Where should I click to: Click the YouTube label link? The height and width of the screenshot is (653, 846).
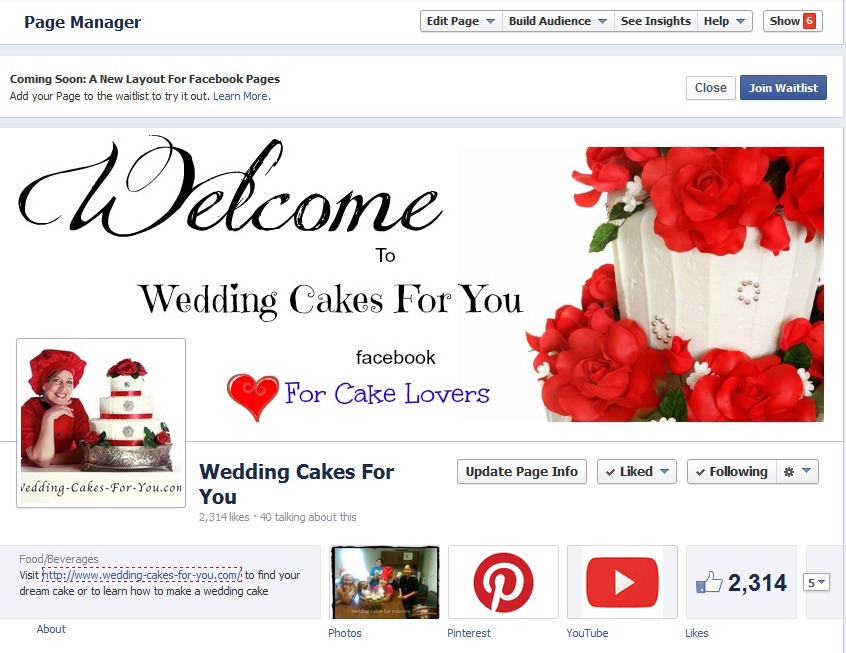tap(587, 633)
